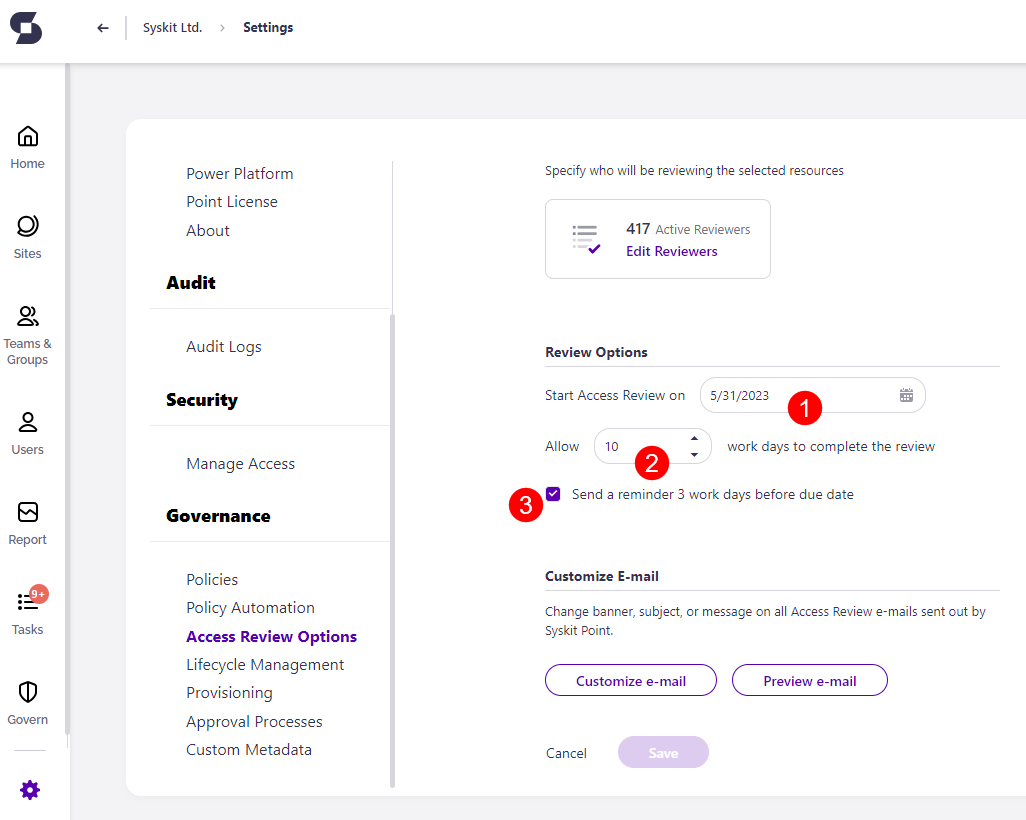The height and width of the screenshot is (820, 1026).
Task: Increase work days using the up stepper
Action: [x=695, y=438]
